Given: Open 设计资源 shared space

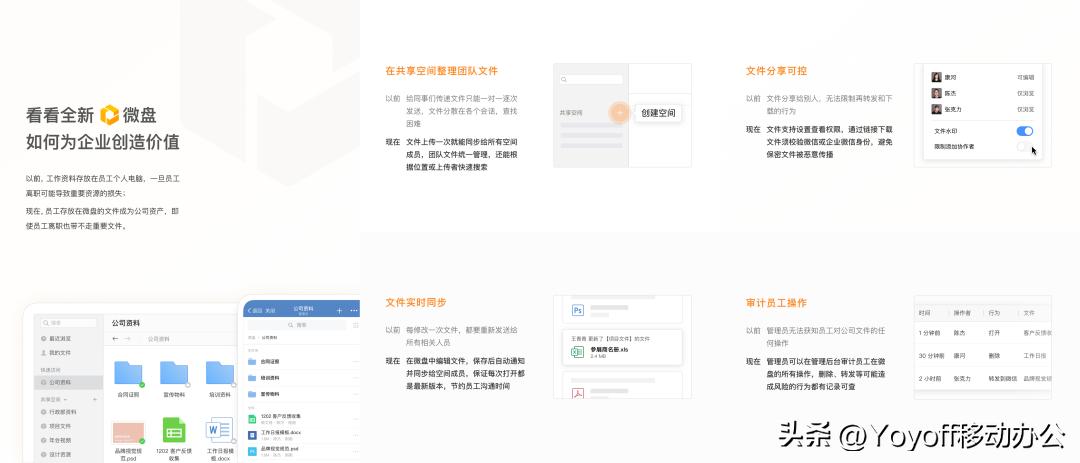Looking at the screenshot, I should (x=59, y=455).
